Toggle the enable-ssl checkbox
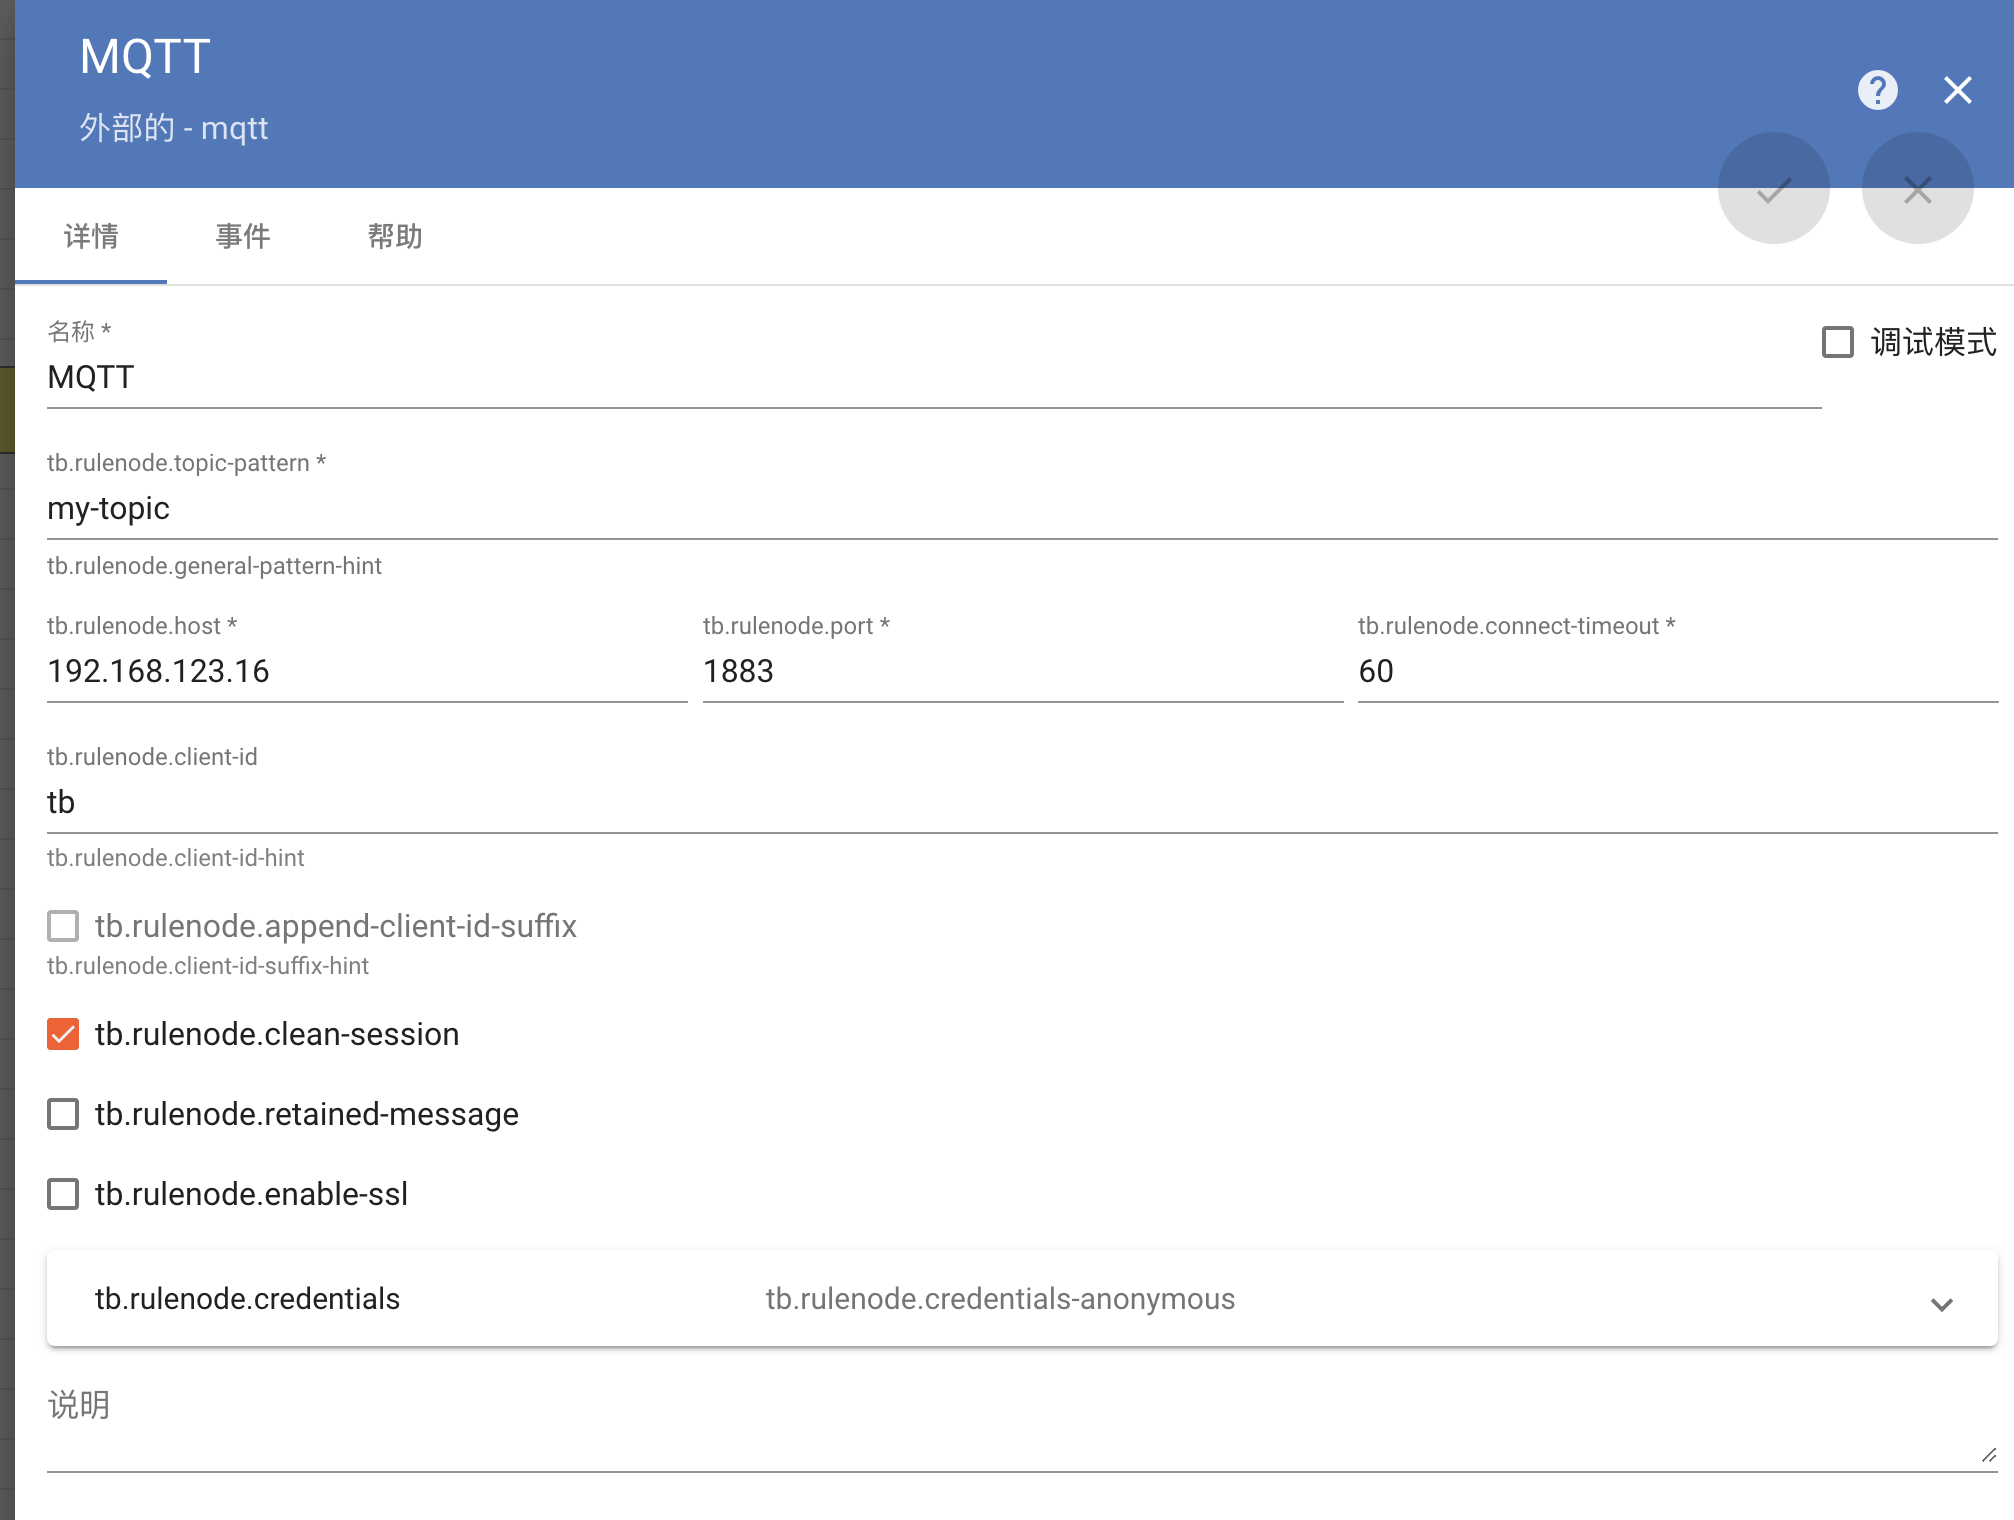The image size is (2014, 1520). click(x=63, y=1194)
